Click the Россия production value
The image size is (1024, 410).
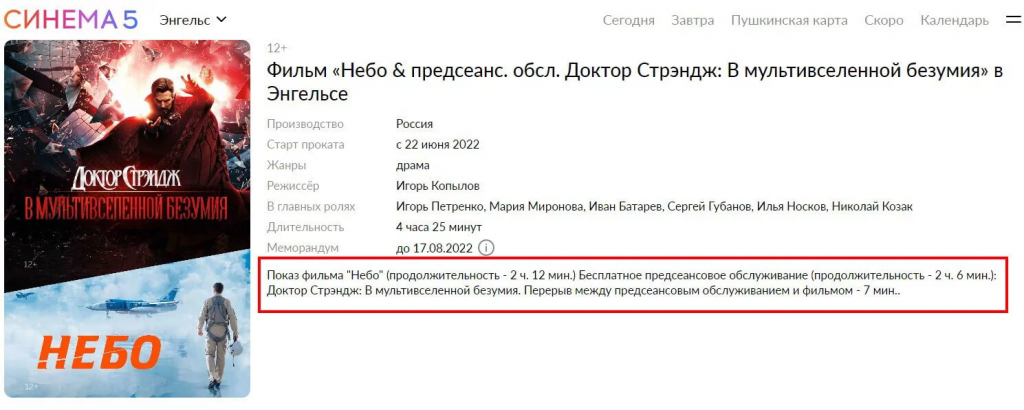coord(415,124)
